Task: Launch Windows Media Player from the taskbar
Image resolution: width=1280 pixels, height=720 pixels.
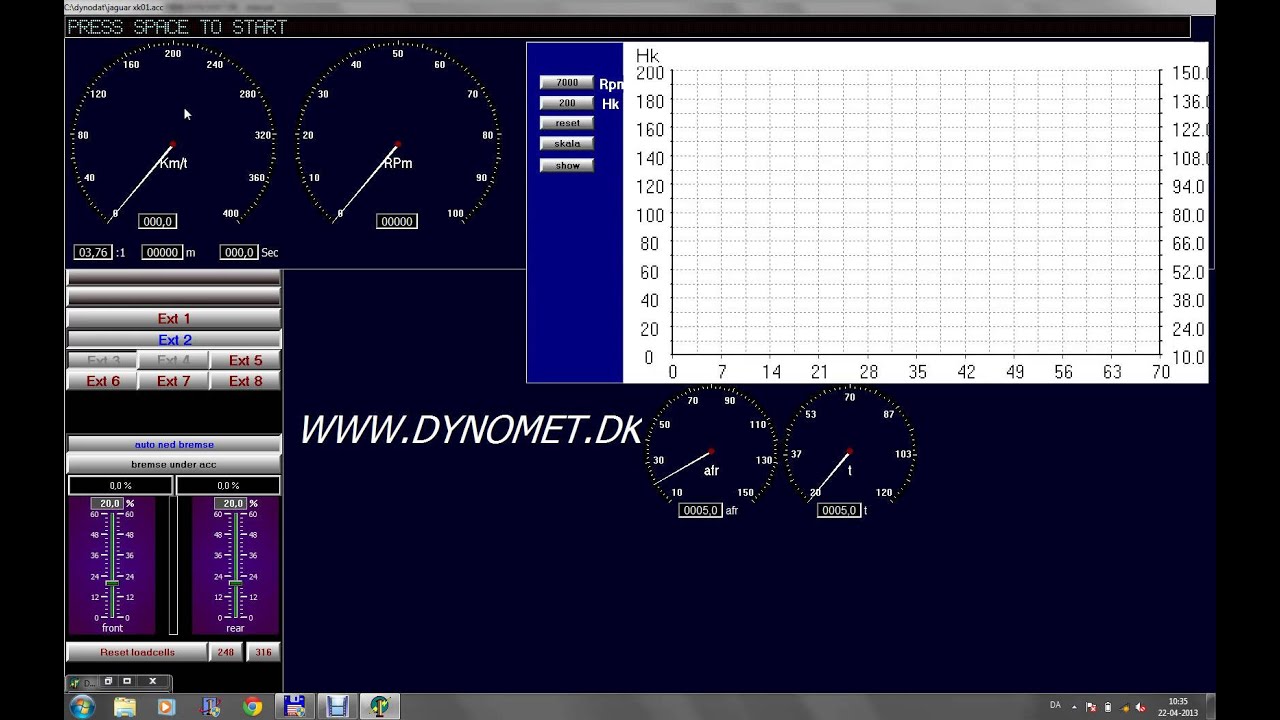Action: pyautogui.click(x=167, y=707)
